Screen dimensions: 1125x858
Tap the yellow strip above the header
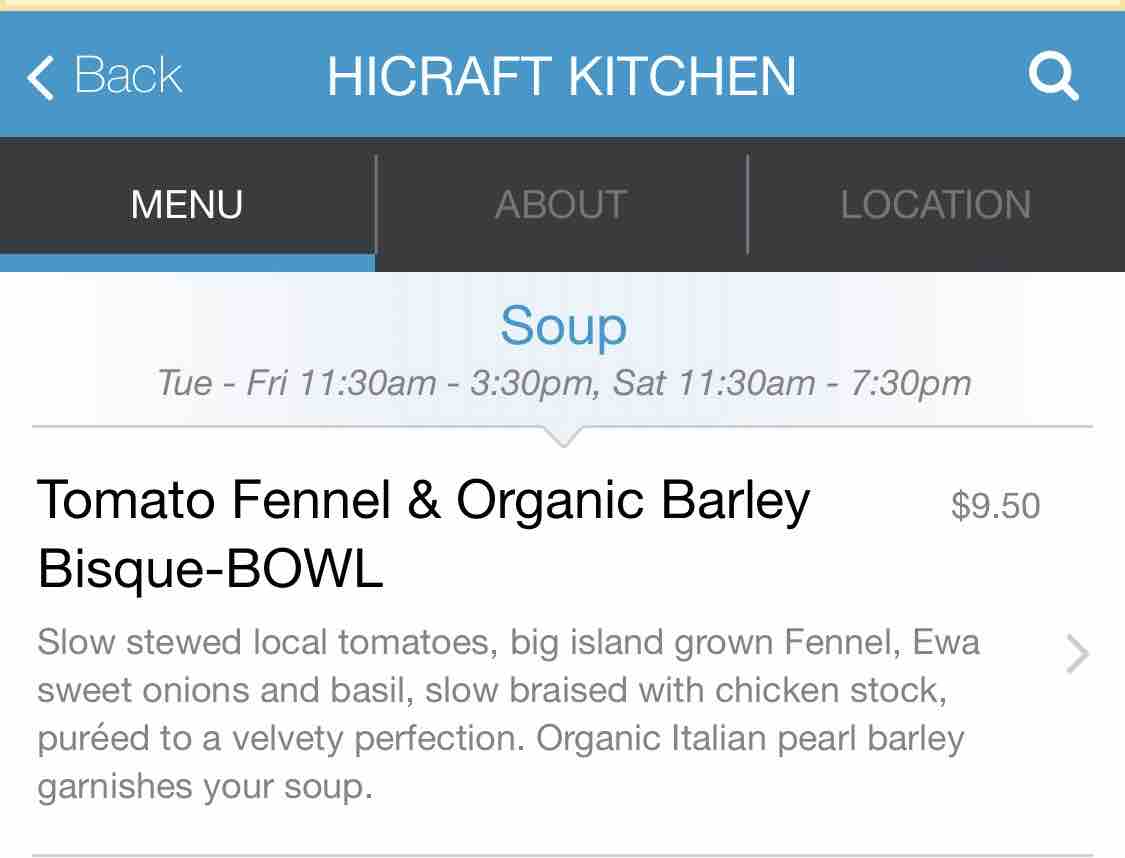click(562, 5)
